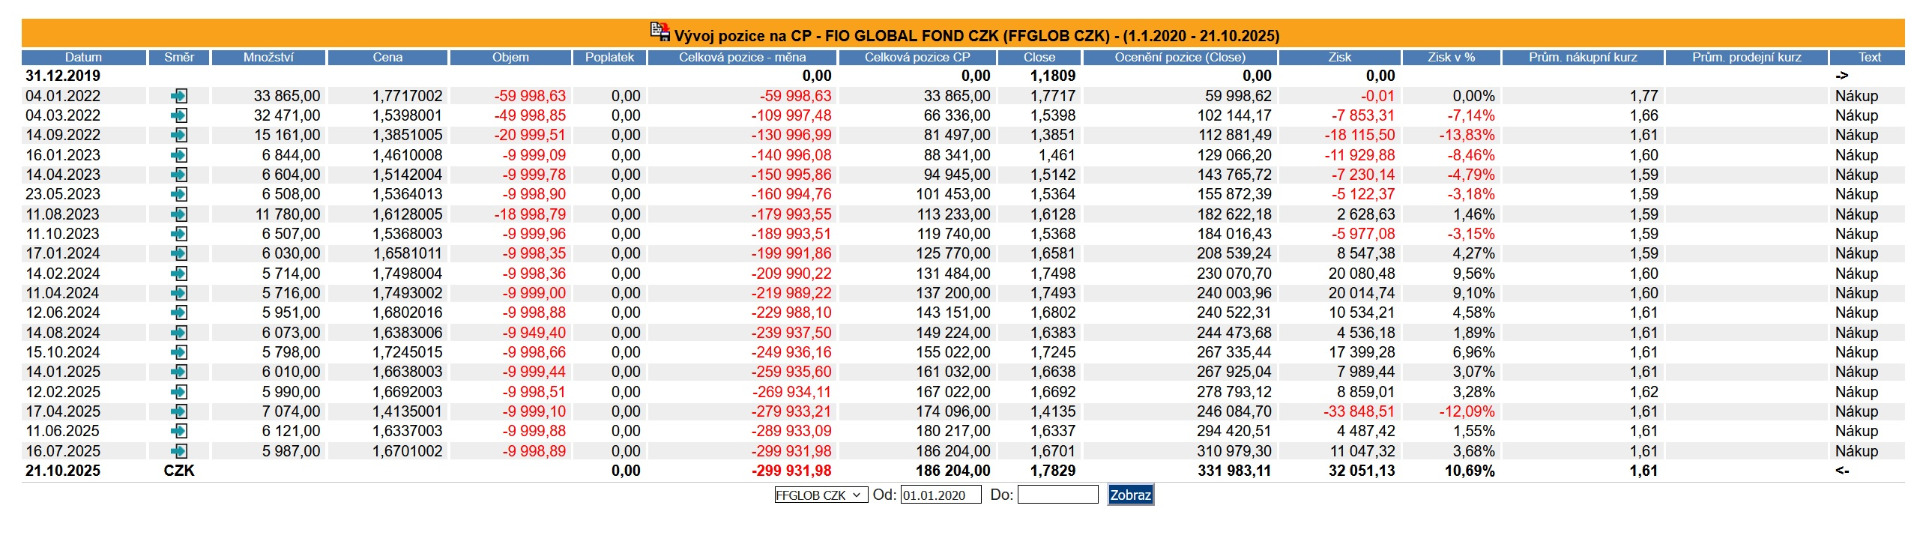Image resolution: width=1920 pixels, height=536 pixels.
Task: Click the Poplatek column header
Action: point(610,57)
